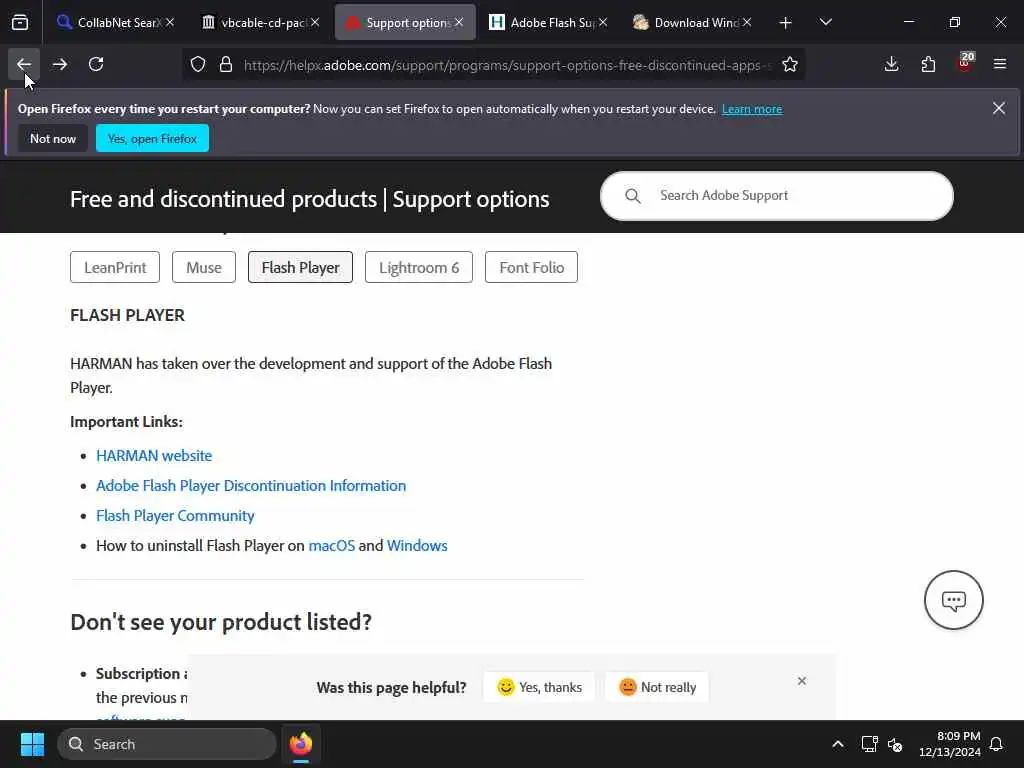This screenshot has height=768, width=1024.
Task: Open the taskbar clock and date
Action: (950, 744)
